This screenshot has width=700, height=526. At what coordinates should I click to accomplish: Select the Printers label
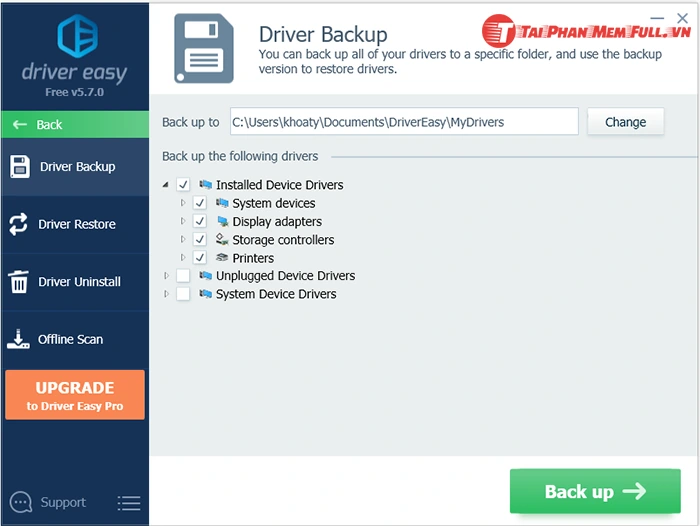(253, 258)
